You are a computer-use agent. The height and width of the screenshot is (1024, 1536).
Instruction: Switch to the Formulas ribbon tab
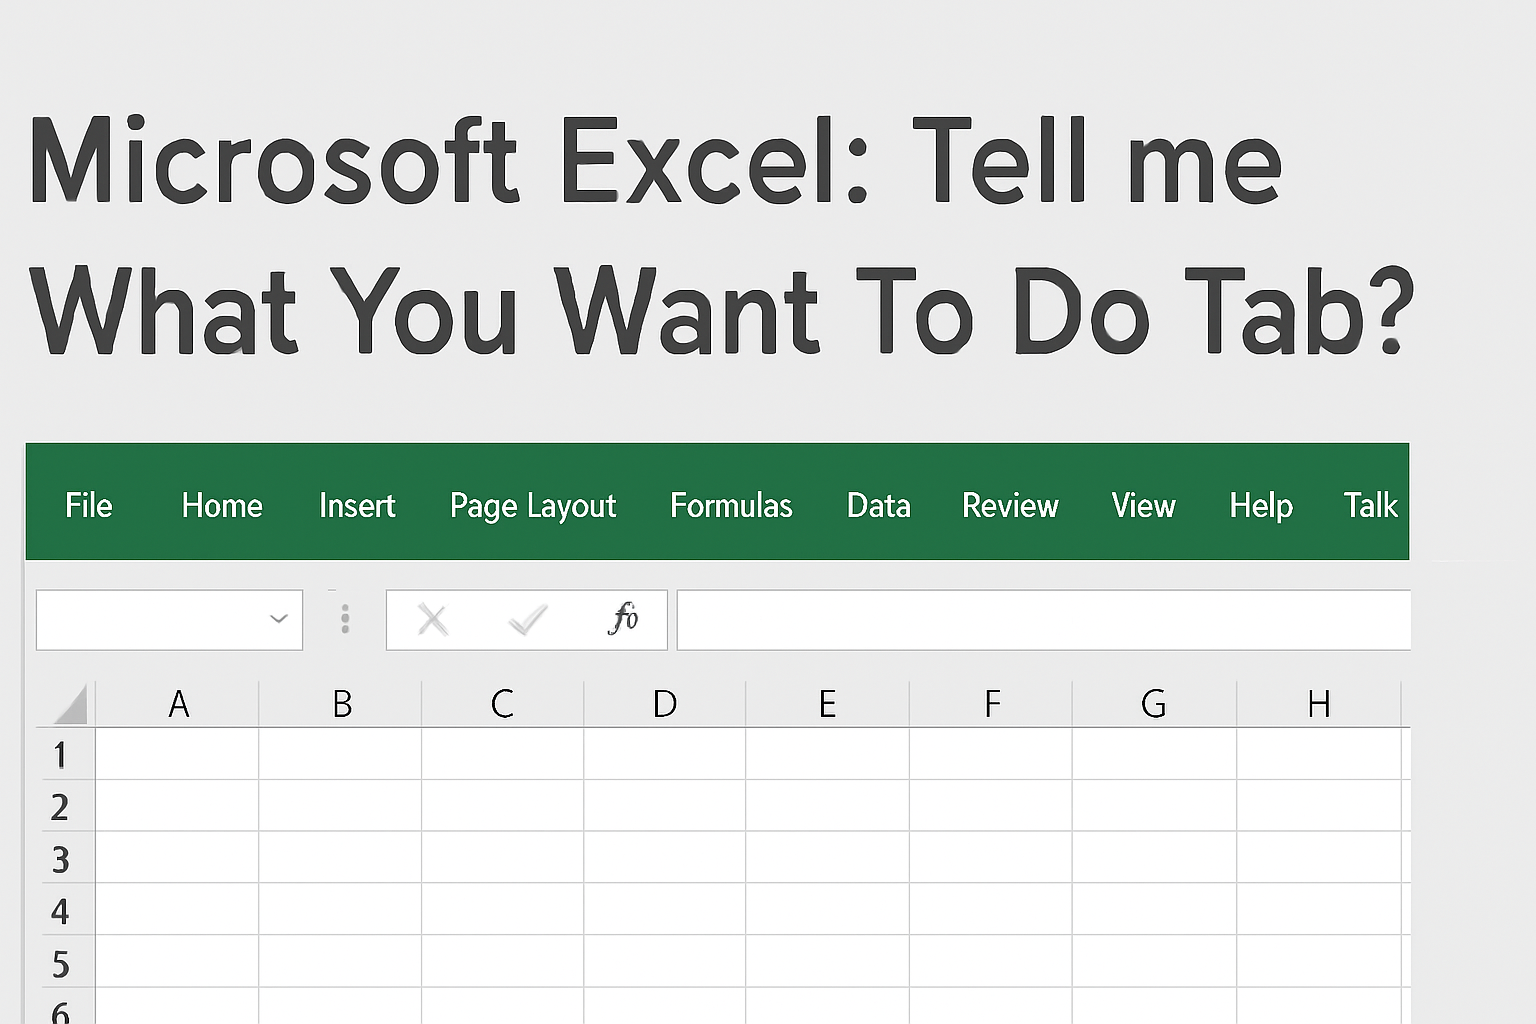tap(731, 506)
